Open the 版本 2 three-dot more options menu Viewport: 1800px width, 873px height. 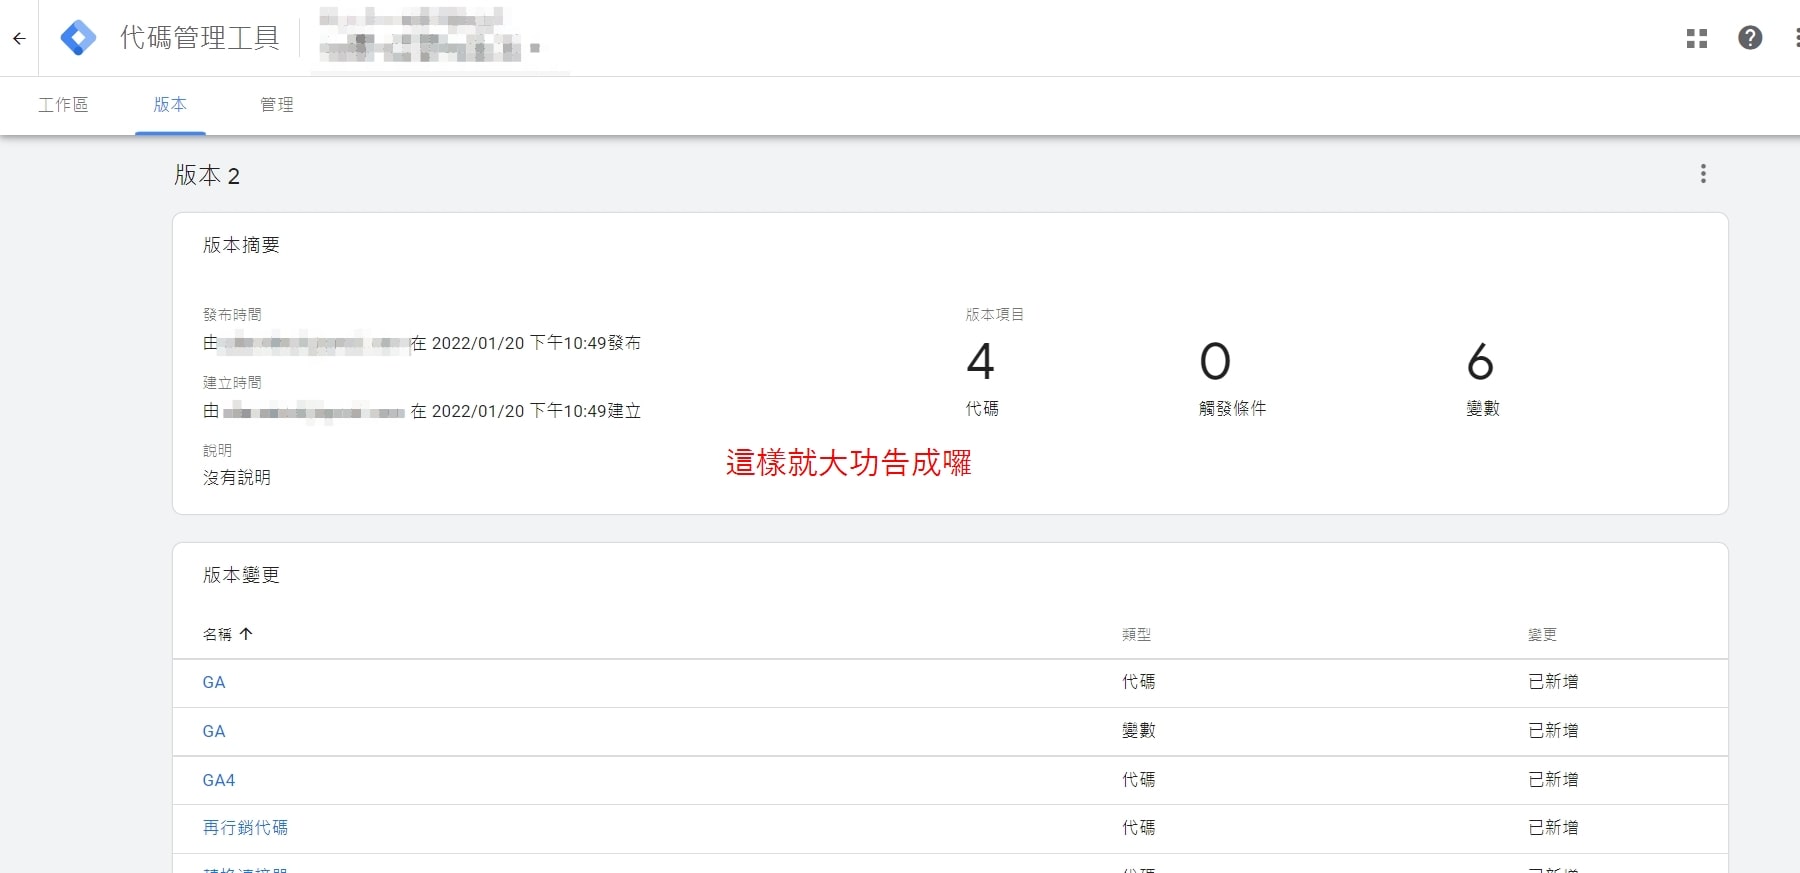(1703, 174)
